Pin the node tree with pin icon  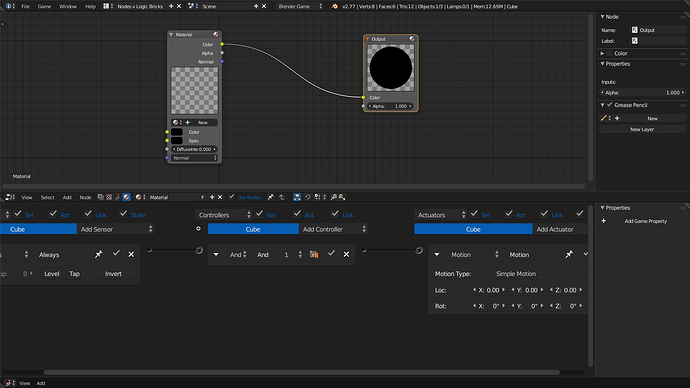[271, 197]
